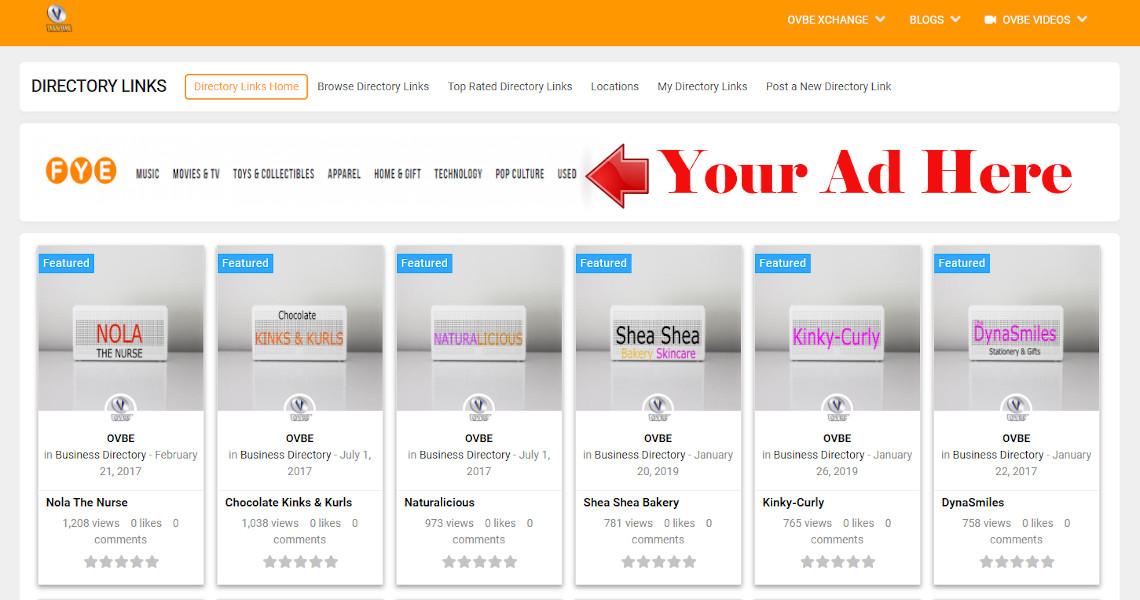Open the Kinky-Curly thumbnail image

[837, 329]
